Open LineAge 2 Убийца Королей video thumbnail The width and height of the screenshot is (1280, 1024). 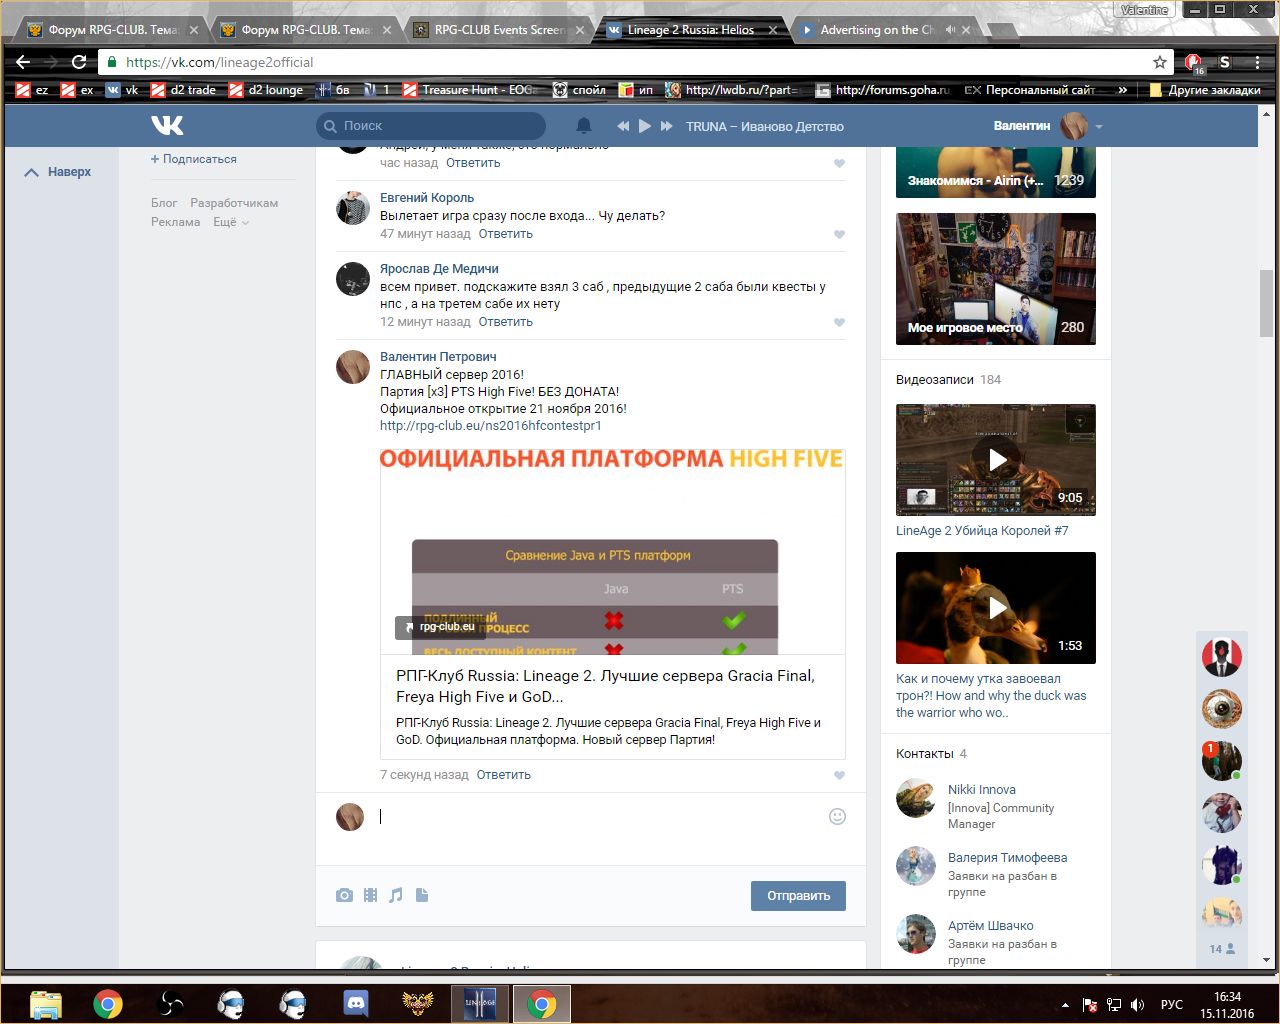point(995,460)
